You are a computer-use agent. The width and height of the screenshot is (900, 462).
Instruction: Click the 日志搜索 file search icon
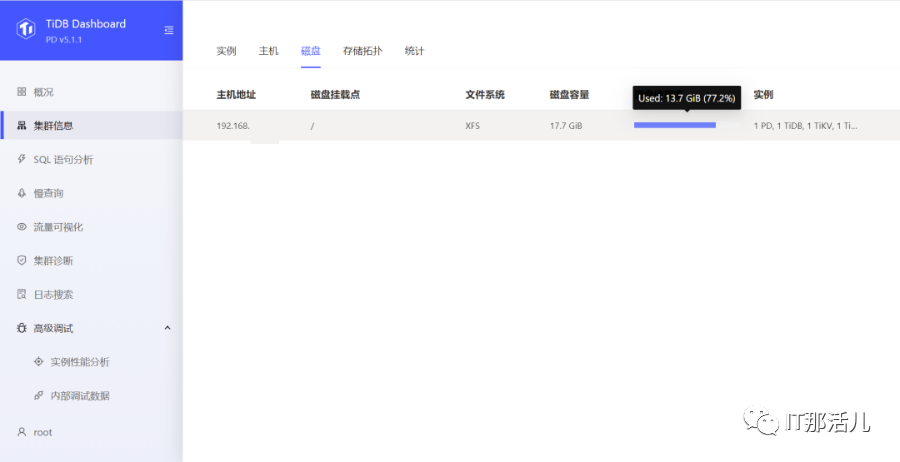[x=22, y=294]
